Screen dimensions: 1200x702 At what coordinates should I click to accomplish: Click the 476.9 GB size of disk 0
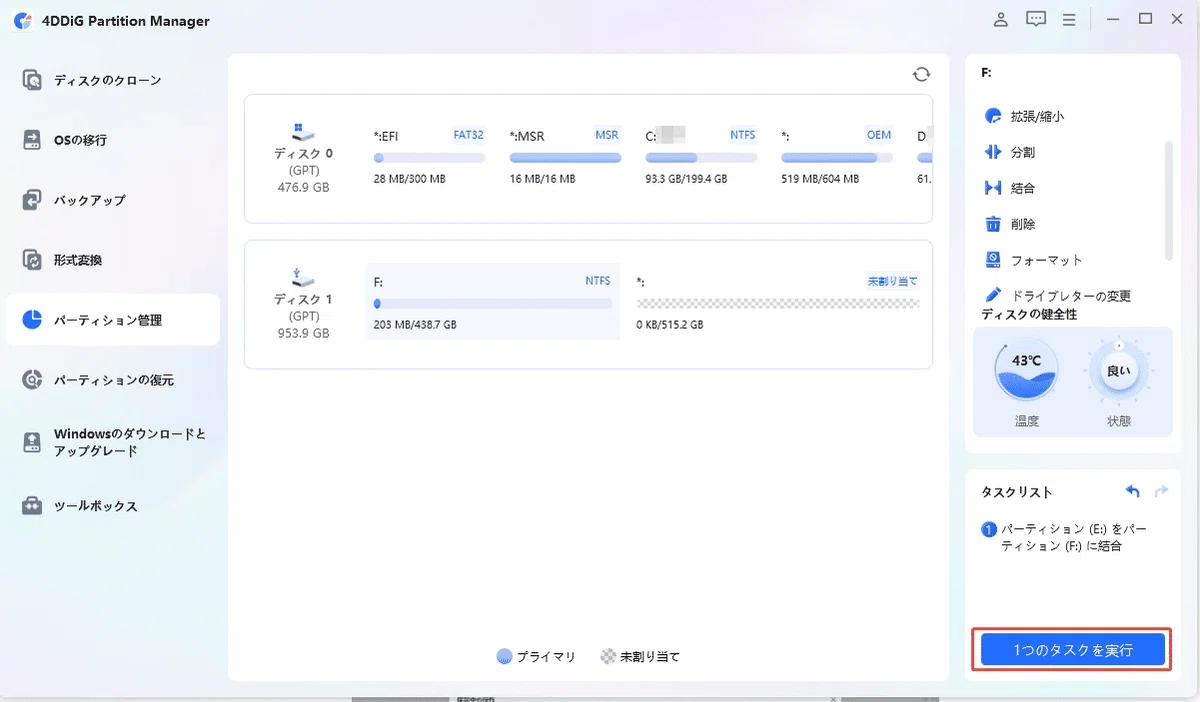tap(303, 187)
